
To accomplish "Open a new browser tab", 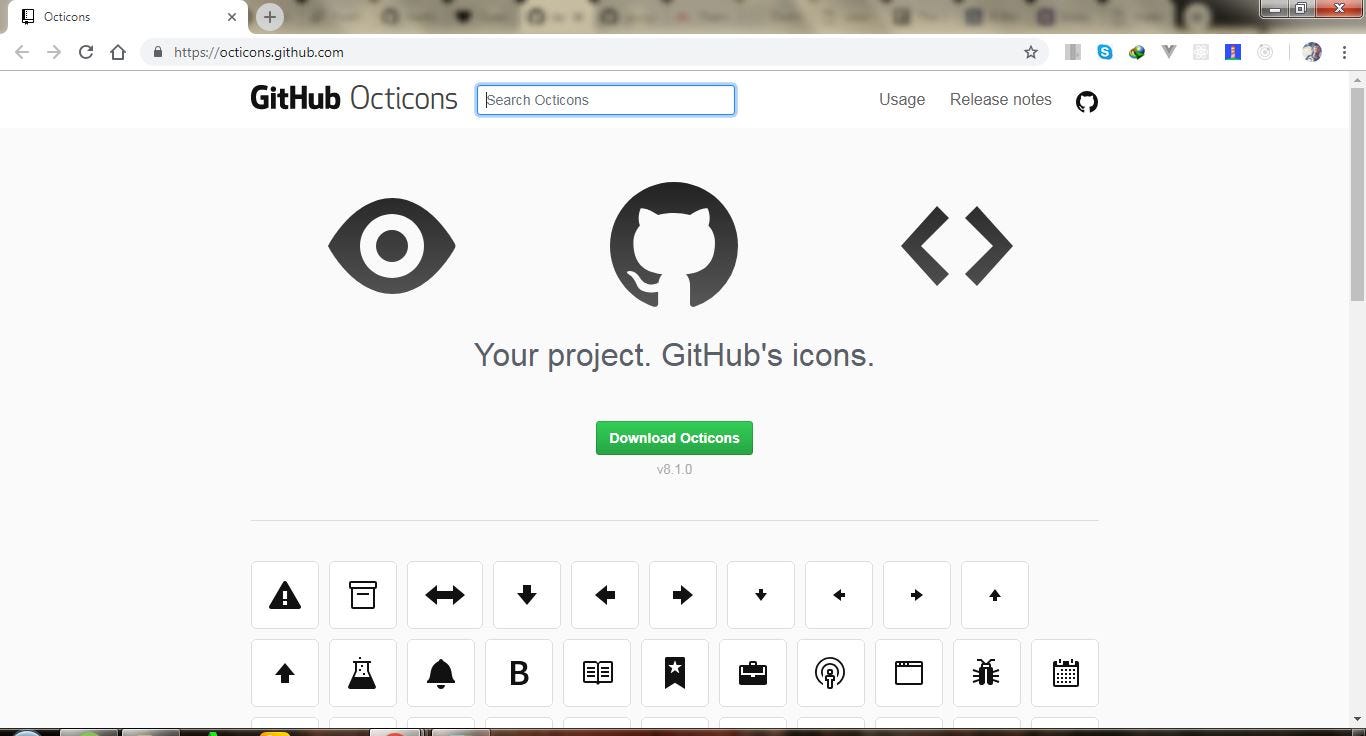I will click(269, 17).
